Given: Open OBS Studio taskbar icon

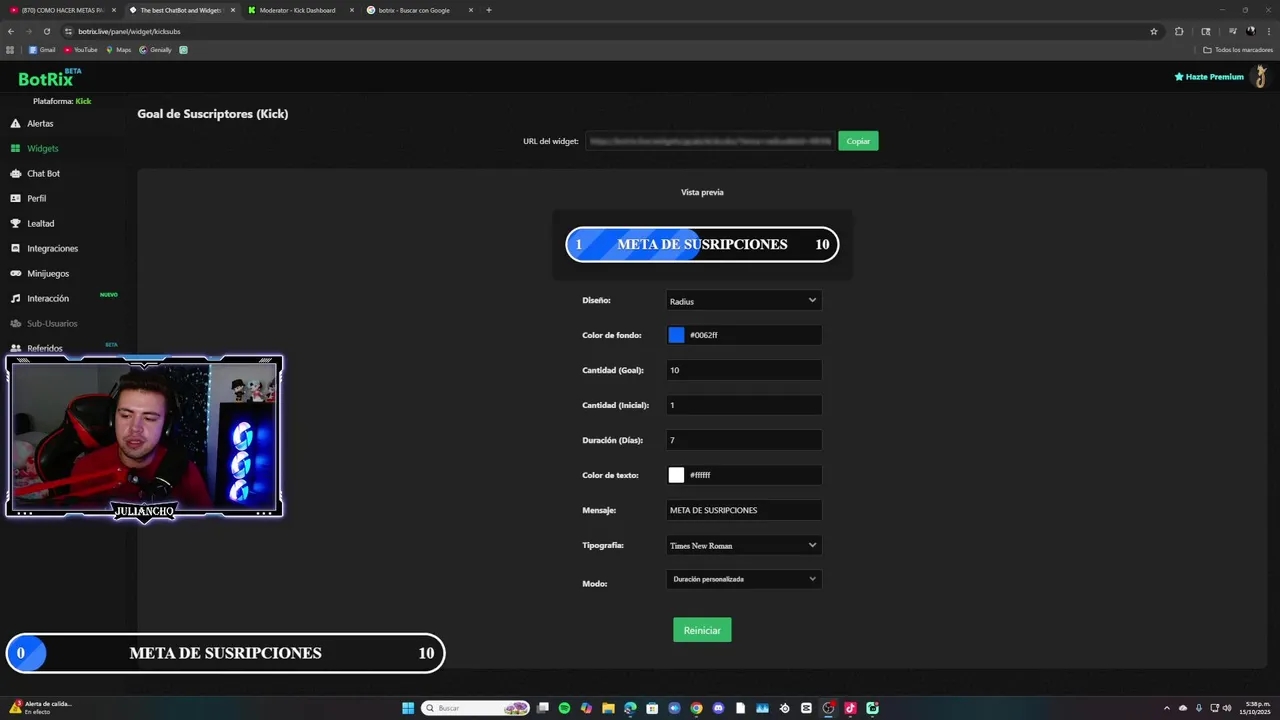Looking at the screenshot, I should click(828, 708).
